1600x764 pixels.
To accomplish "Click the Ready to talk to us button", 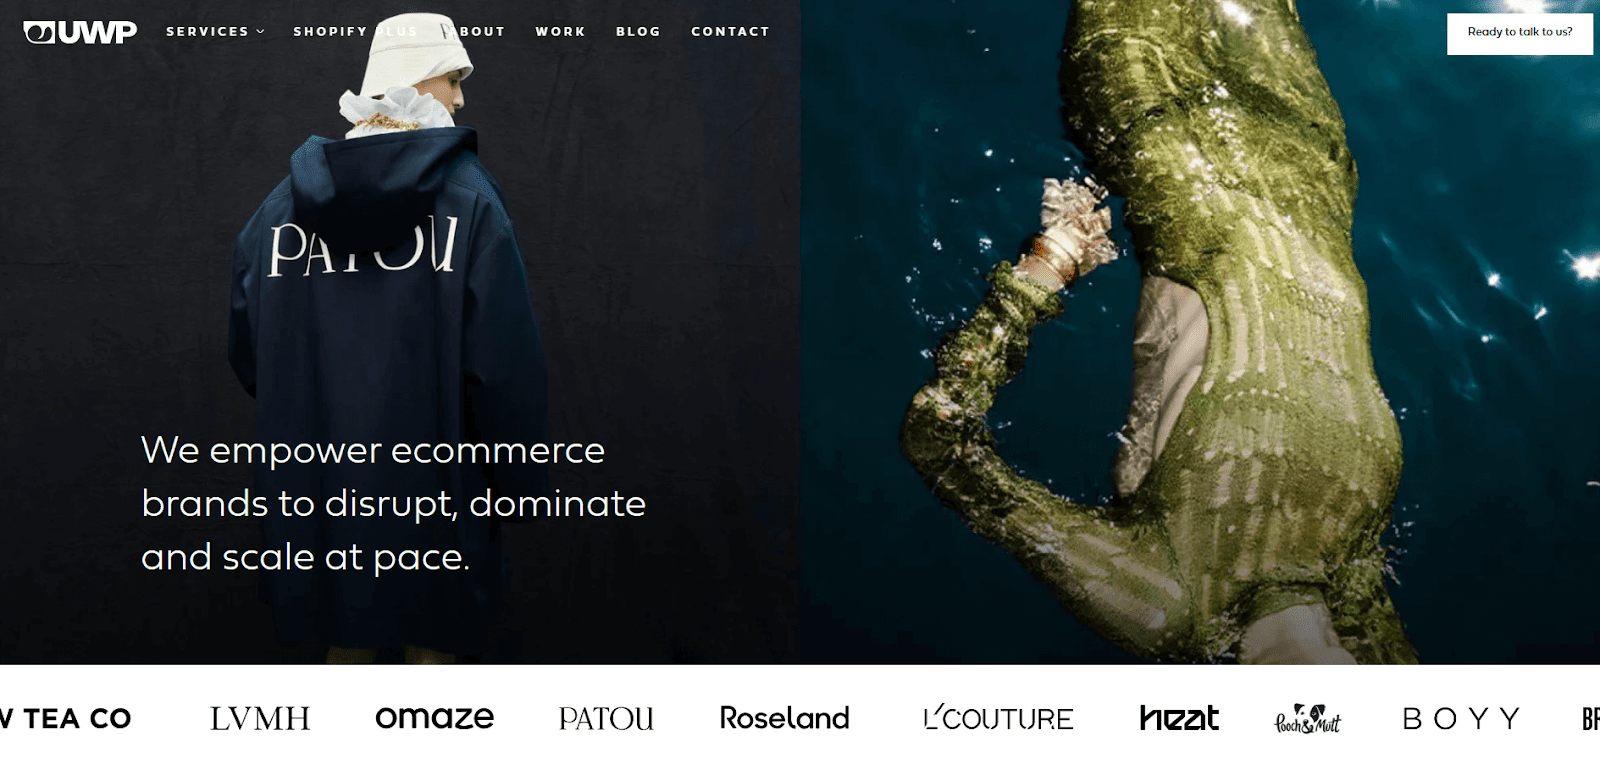I will (x=1519, y=33).
